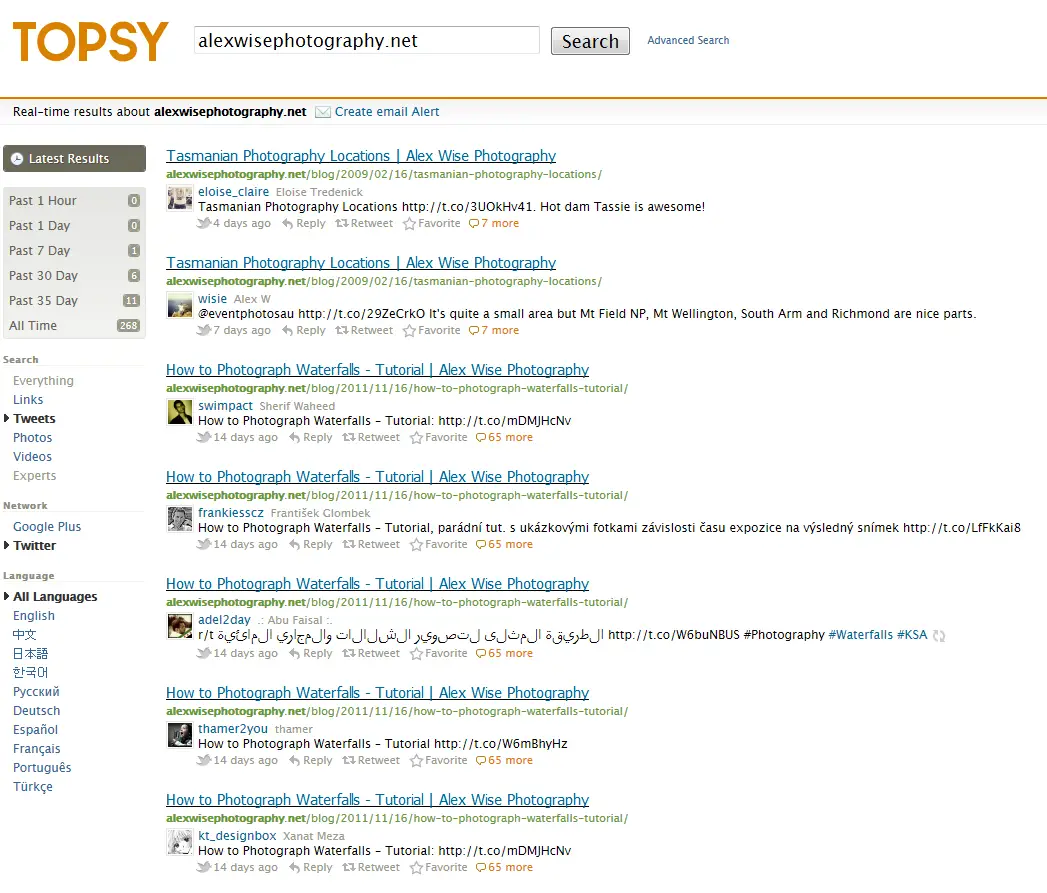Click the favorite star on wisie's tweet
Viewport: 1047px width, 893px height.
click(409, 331)
